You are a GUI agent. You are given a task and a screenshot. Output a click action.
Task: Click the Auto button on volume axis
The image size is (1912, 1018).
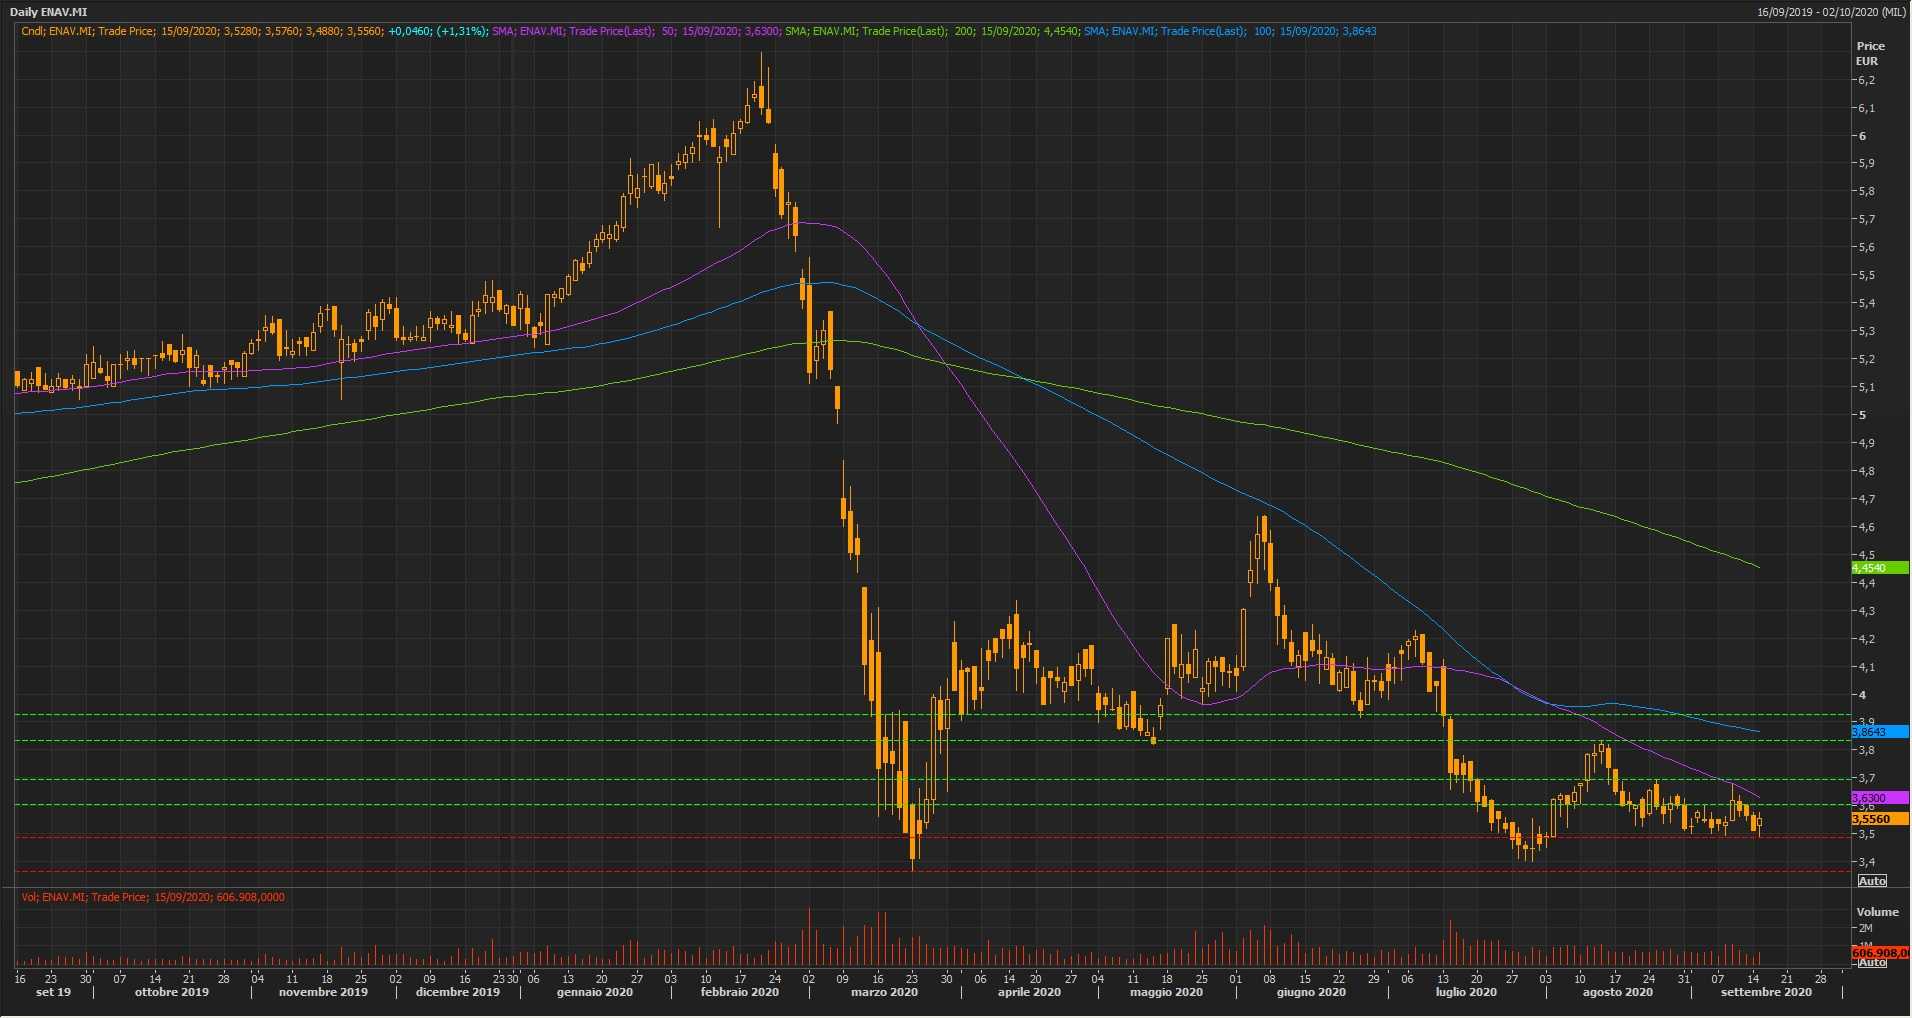coord(1871,962)
